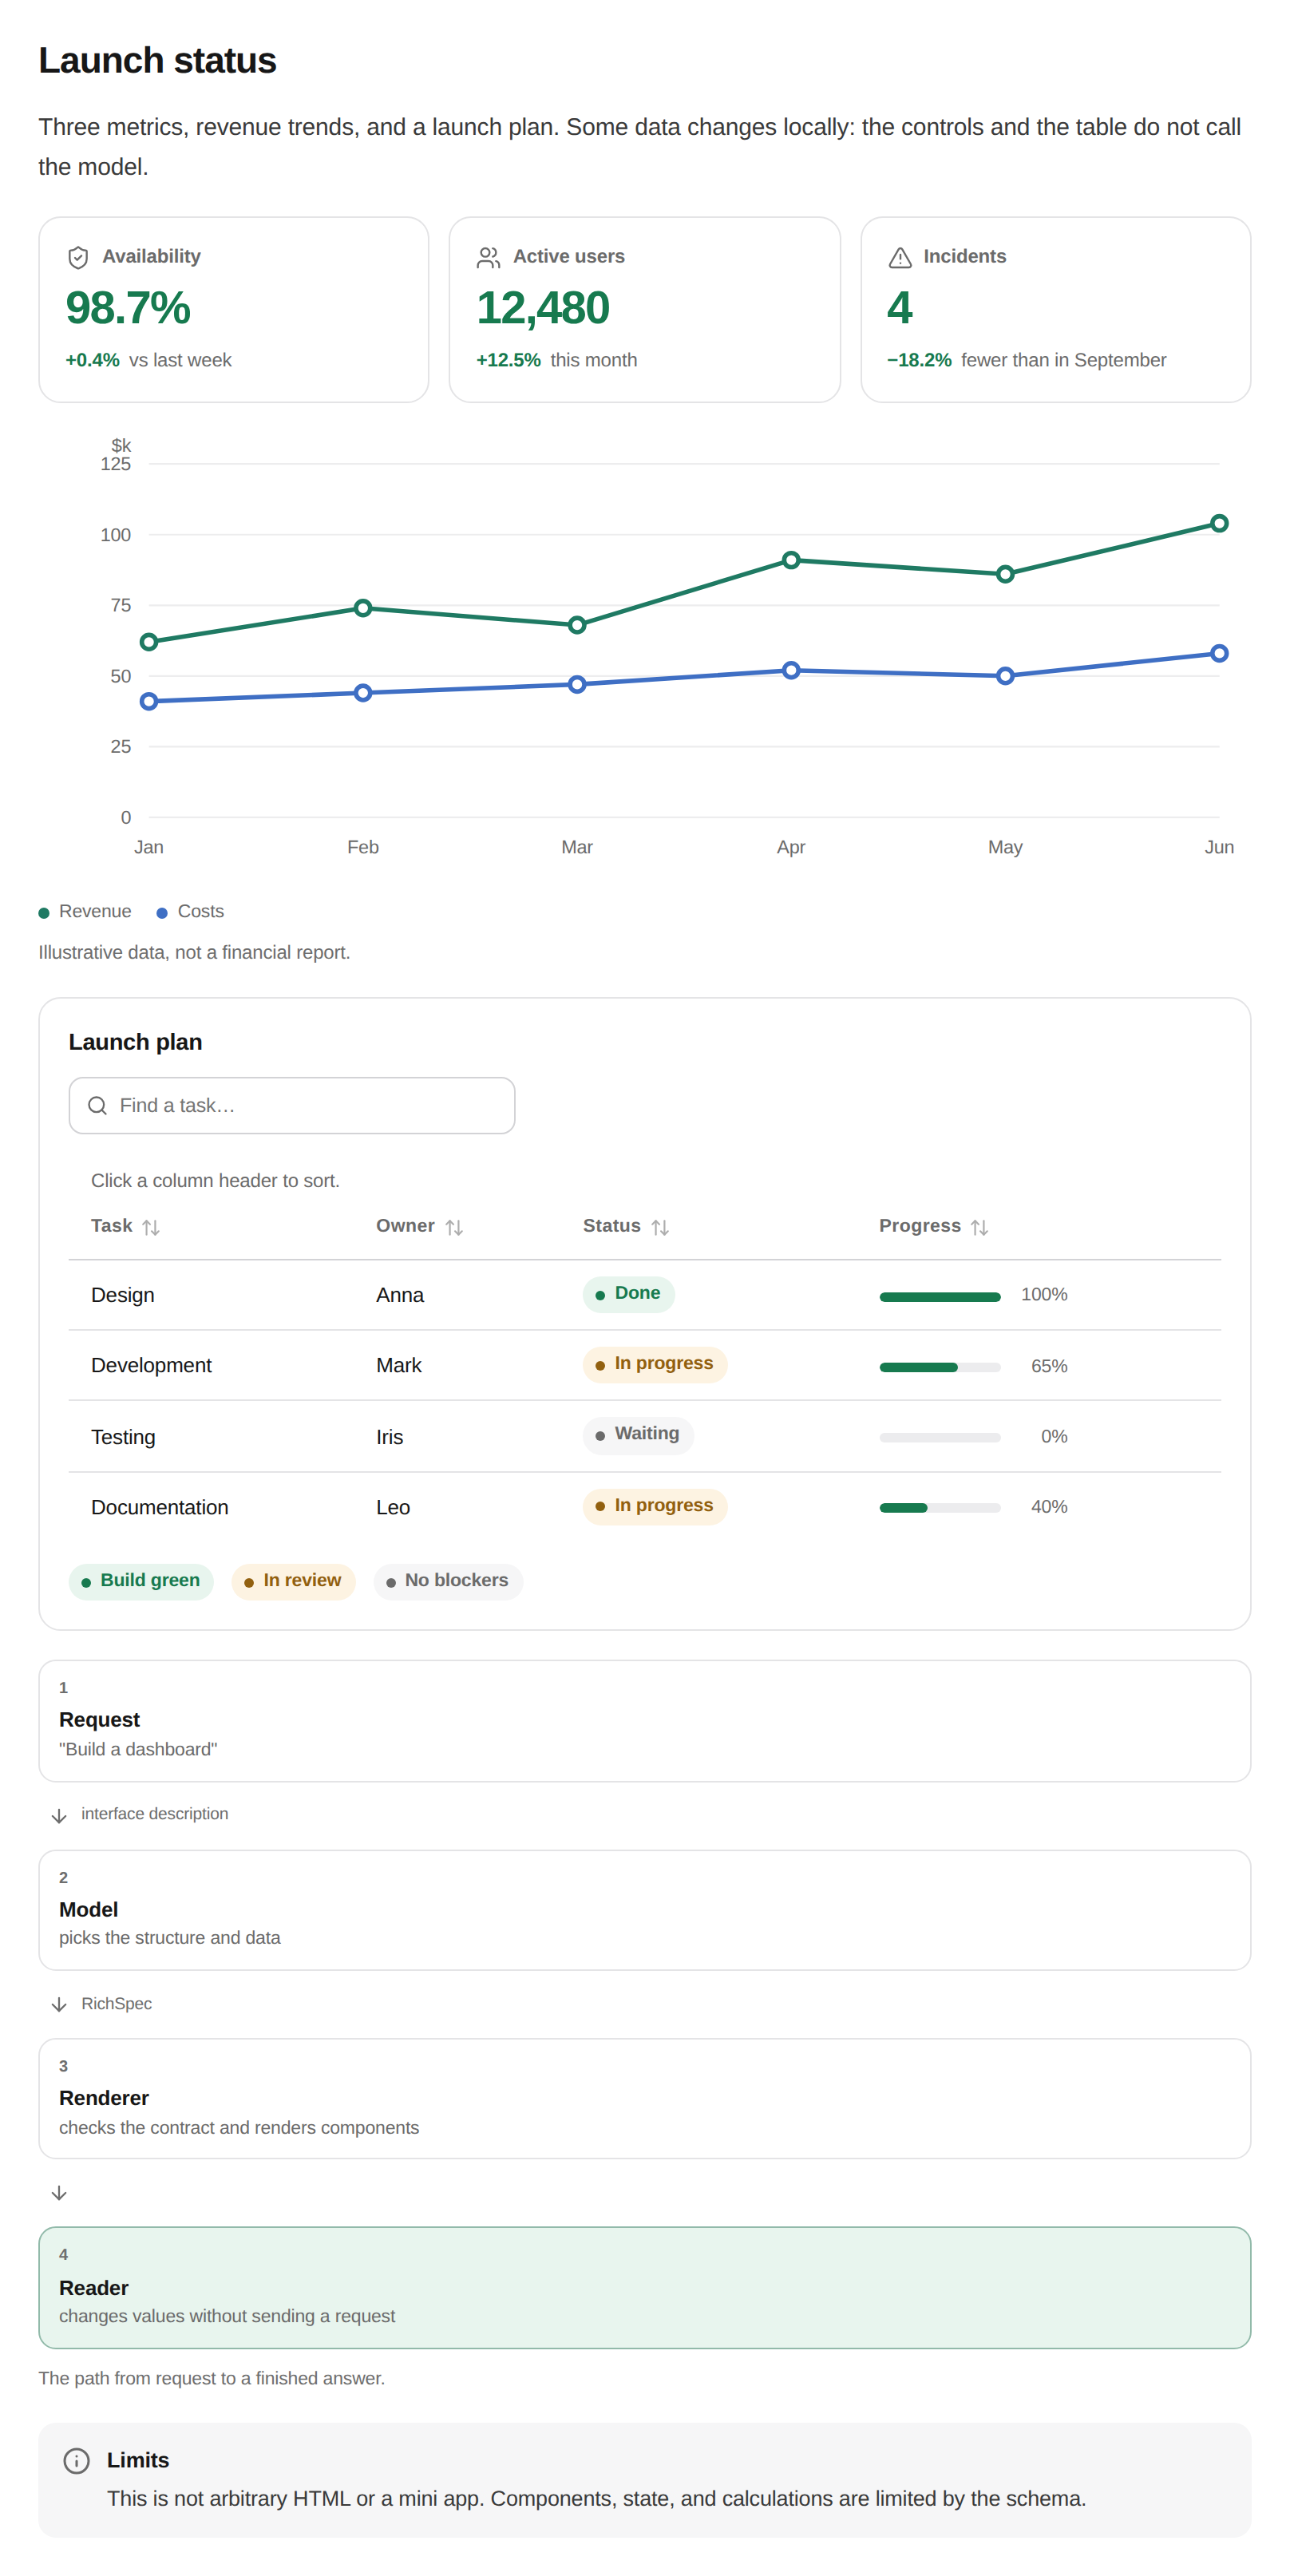The image size is (1290, 2576).
Task: Click the RichSpec label
Action: [x=117, y=2004]
